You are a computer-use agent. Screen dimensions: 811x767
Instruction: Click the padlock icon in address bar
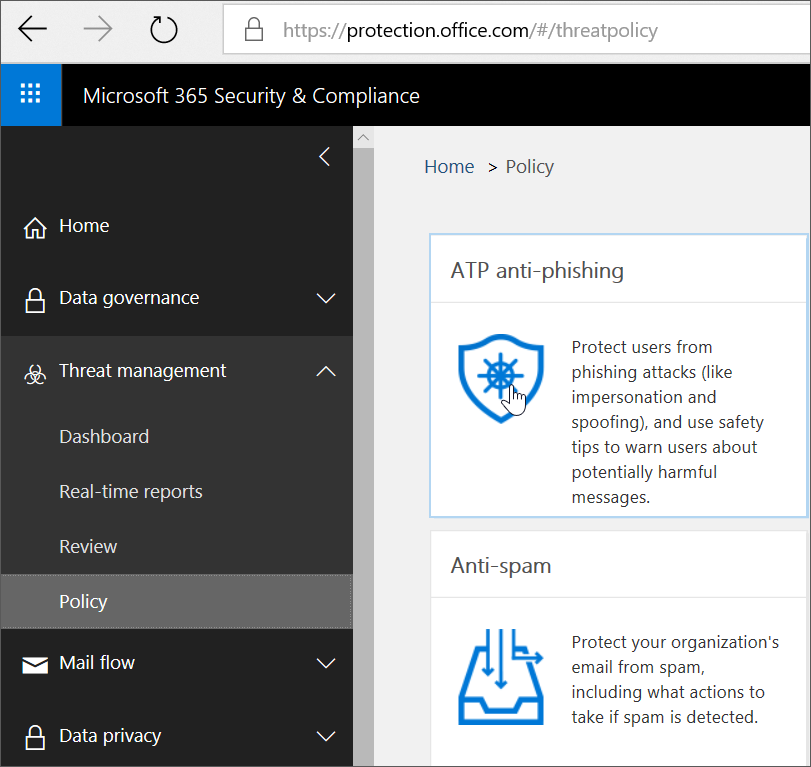[253, 29]
